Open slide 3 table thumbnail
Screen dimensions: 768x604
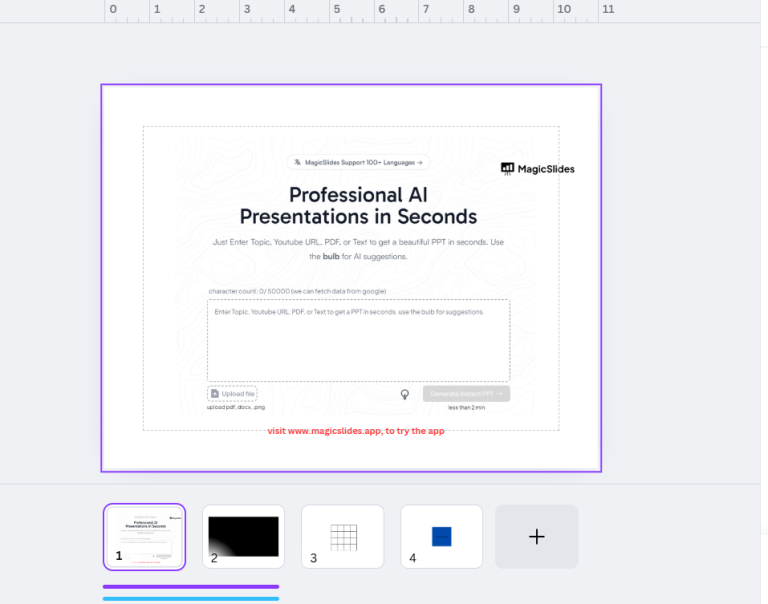(x=342, y=537)
